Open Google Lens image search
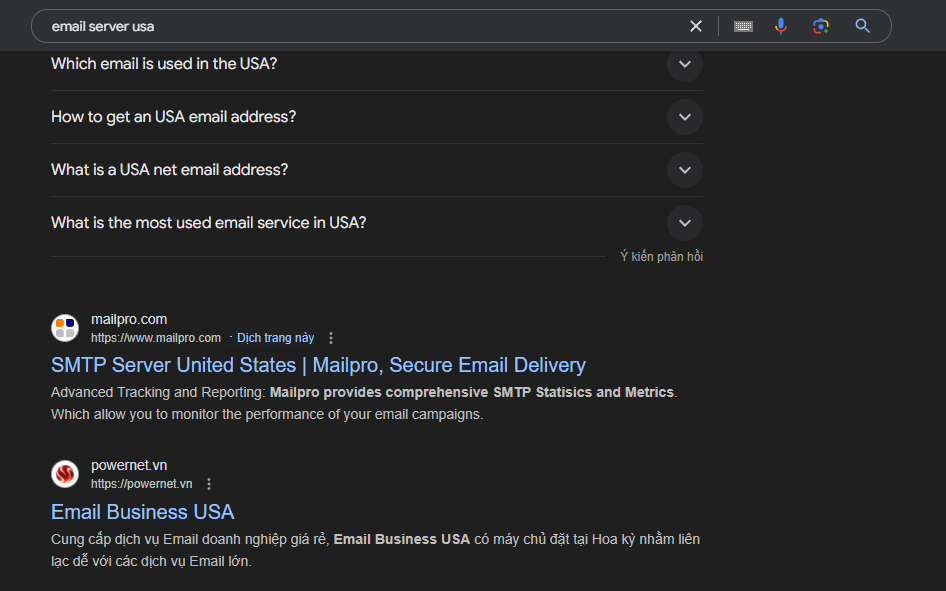 [x=821, y=26]
